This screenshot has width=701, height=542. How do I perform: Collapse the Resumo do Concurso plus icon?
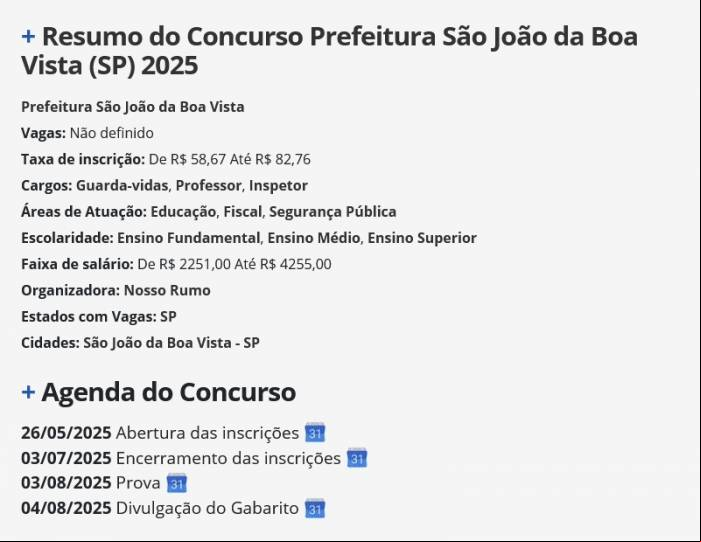point(28,37)
